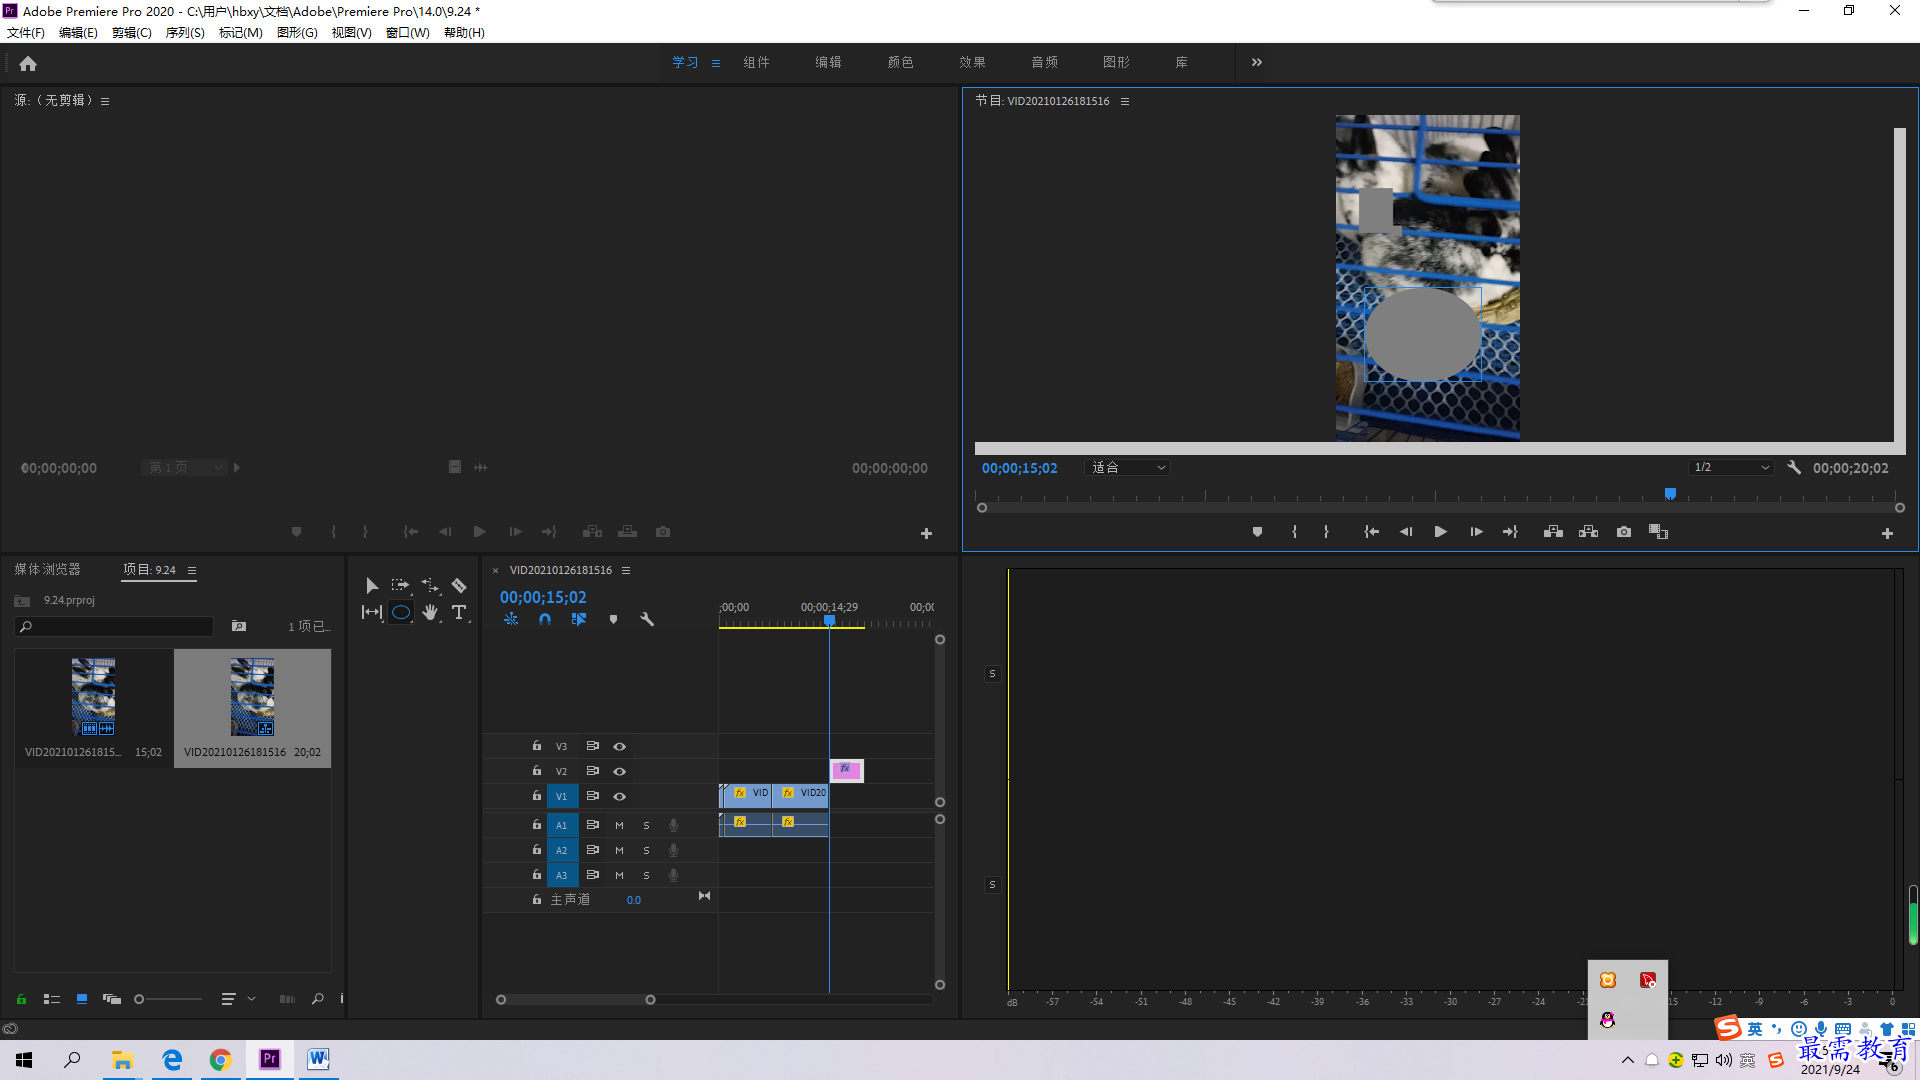The height and width of the screenshot is (1080, 1920).
Task: Open timeline display settings wrench
Action: coord(647,619)
